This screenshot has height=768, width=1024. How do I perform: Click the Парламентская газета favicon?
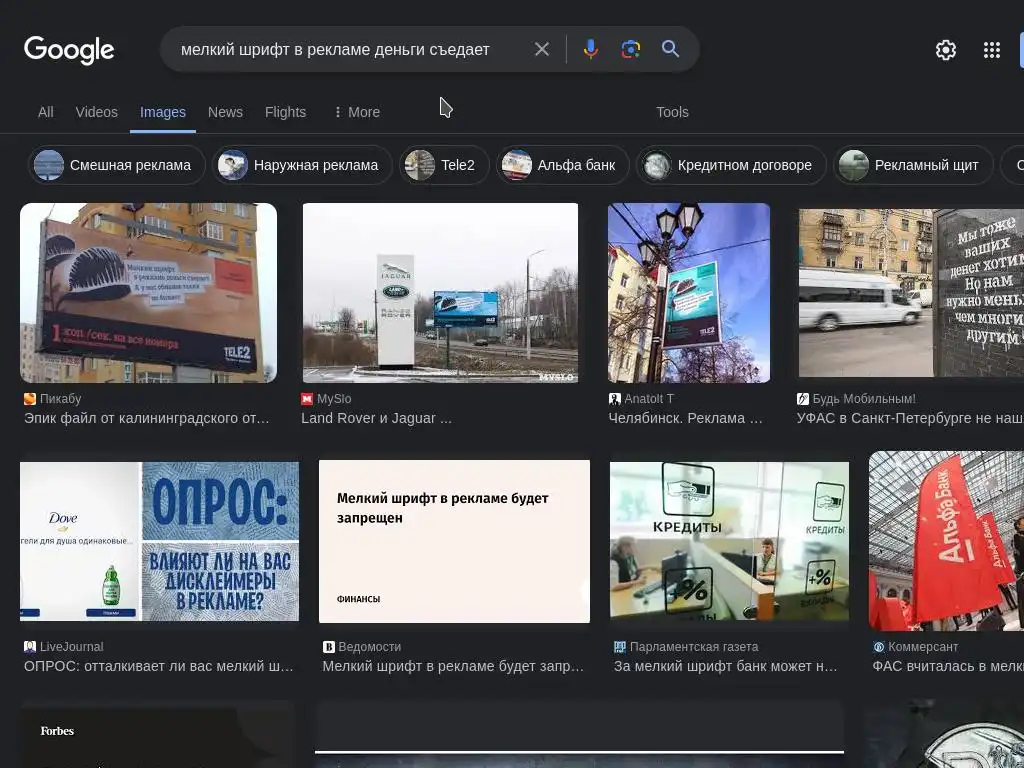[x=620, y=647]
